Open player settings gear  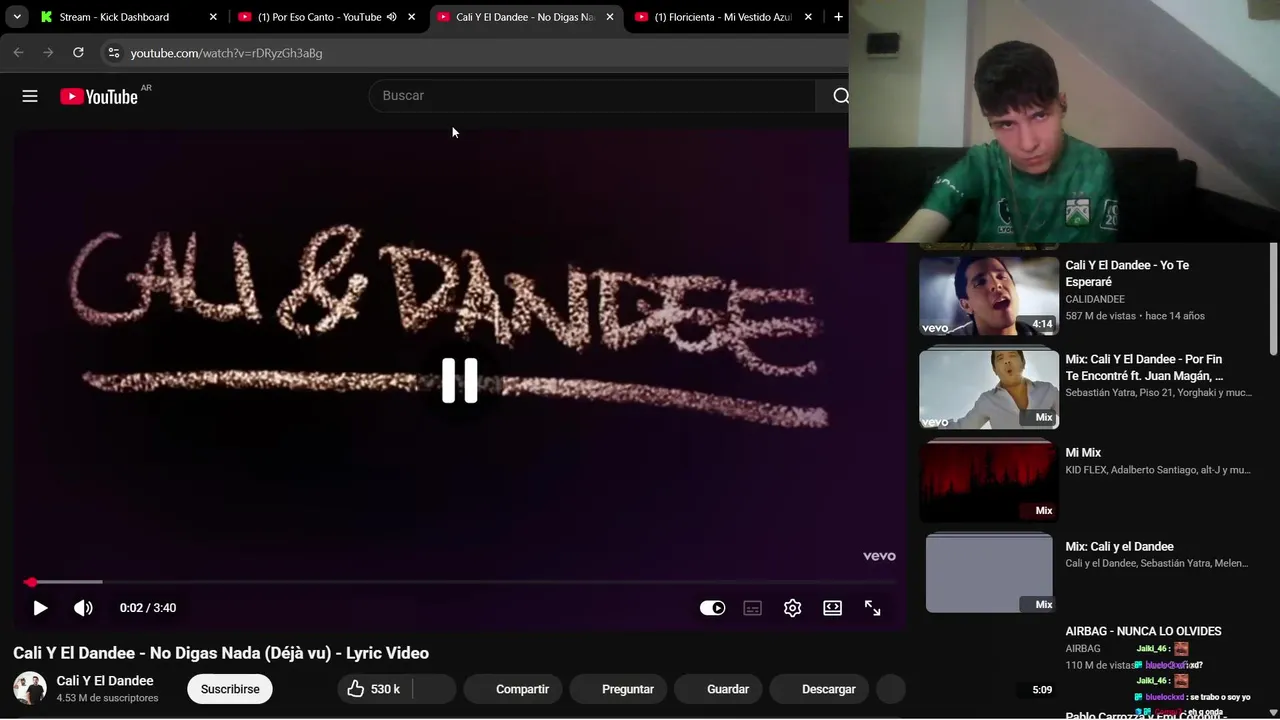(x=792, y=608)
